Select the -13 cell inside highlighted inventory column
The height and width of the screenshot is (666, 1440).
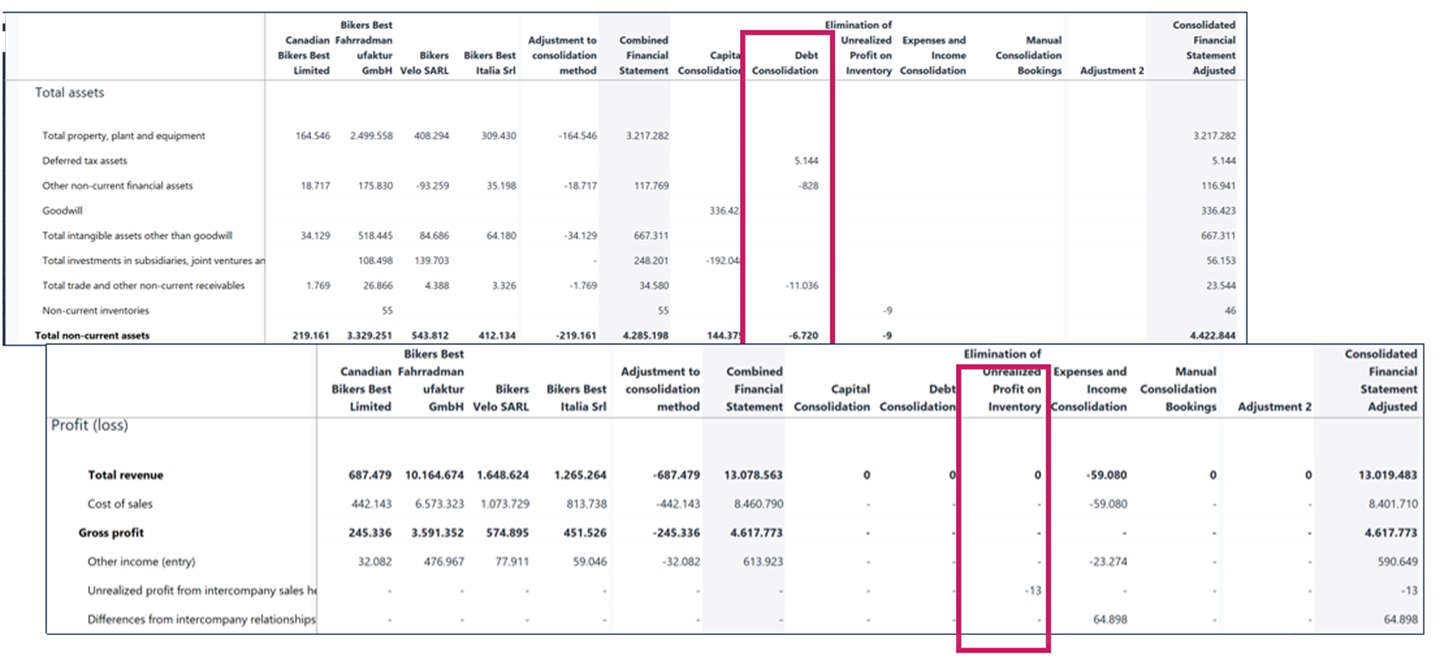click(x=1030, y=591)
